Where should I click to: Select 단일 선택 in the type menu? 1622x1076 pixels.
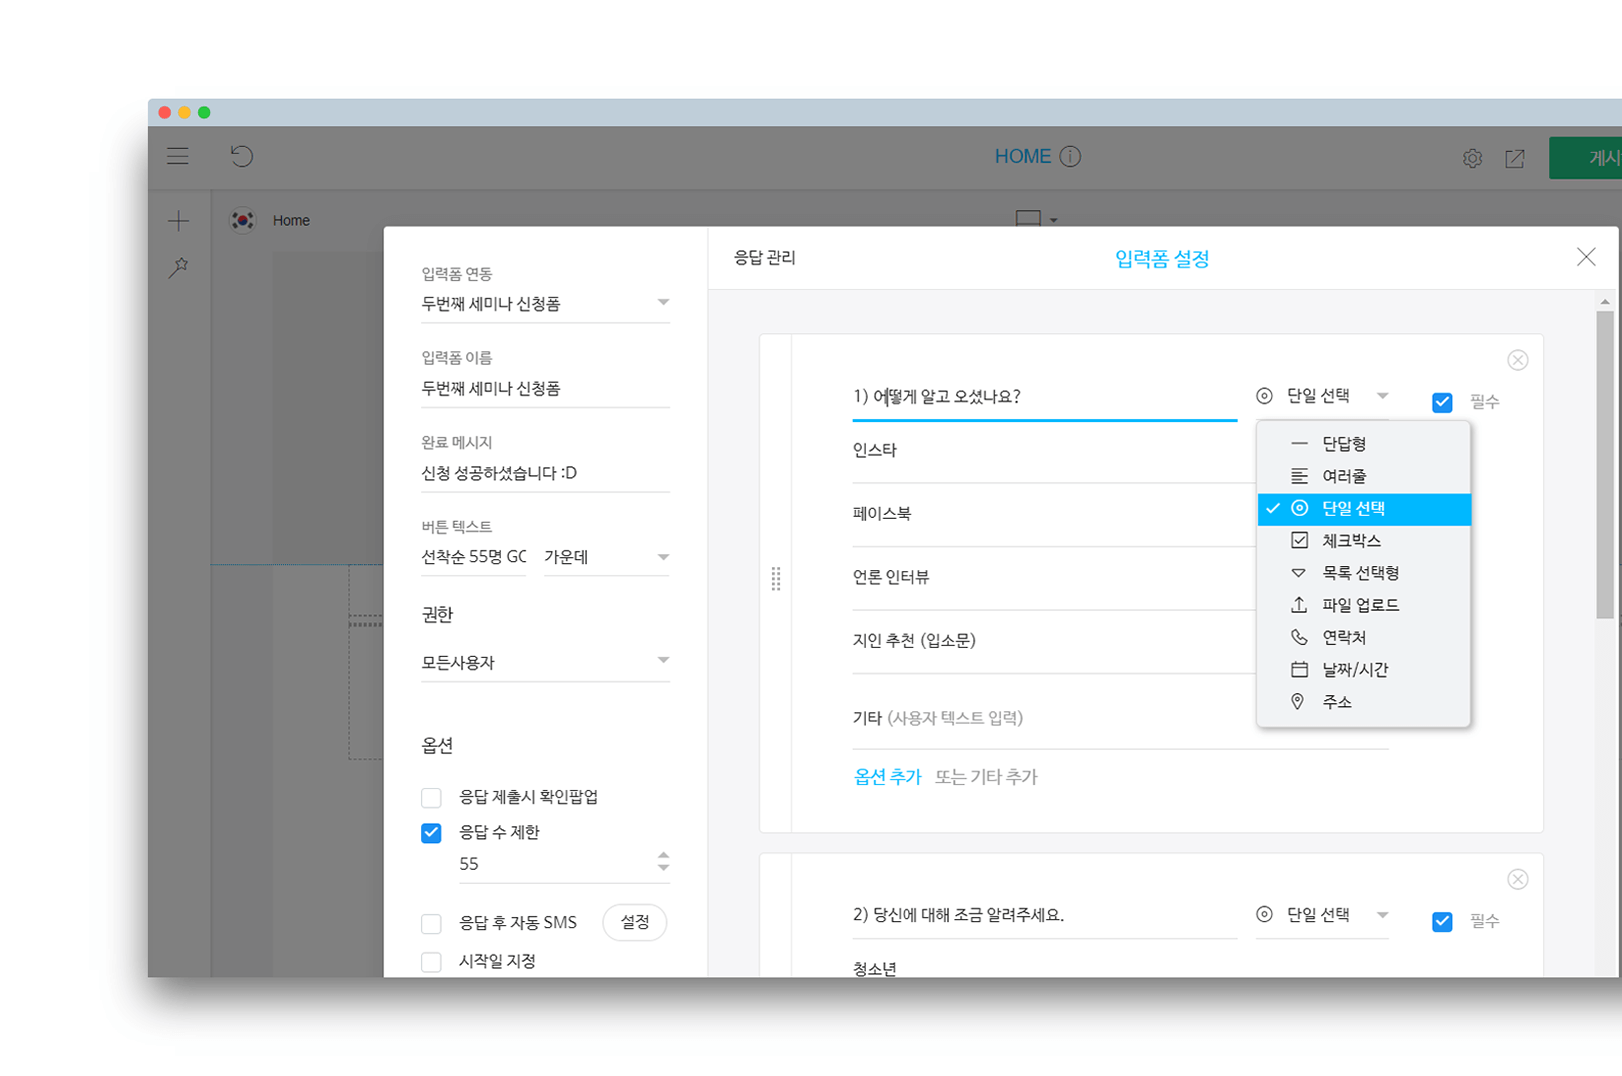1364,509
